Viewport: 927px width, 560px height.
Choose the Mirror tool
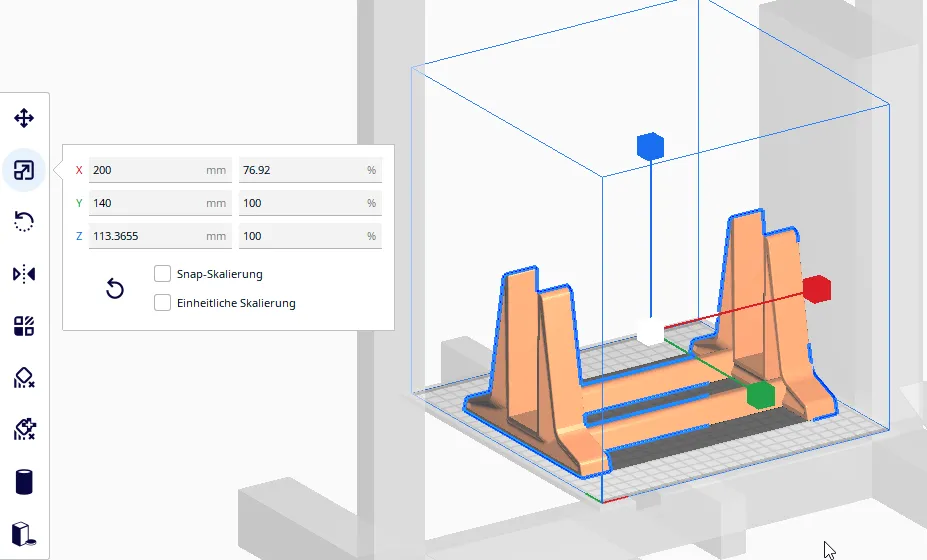pos(24,274)
